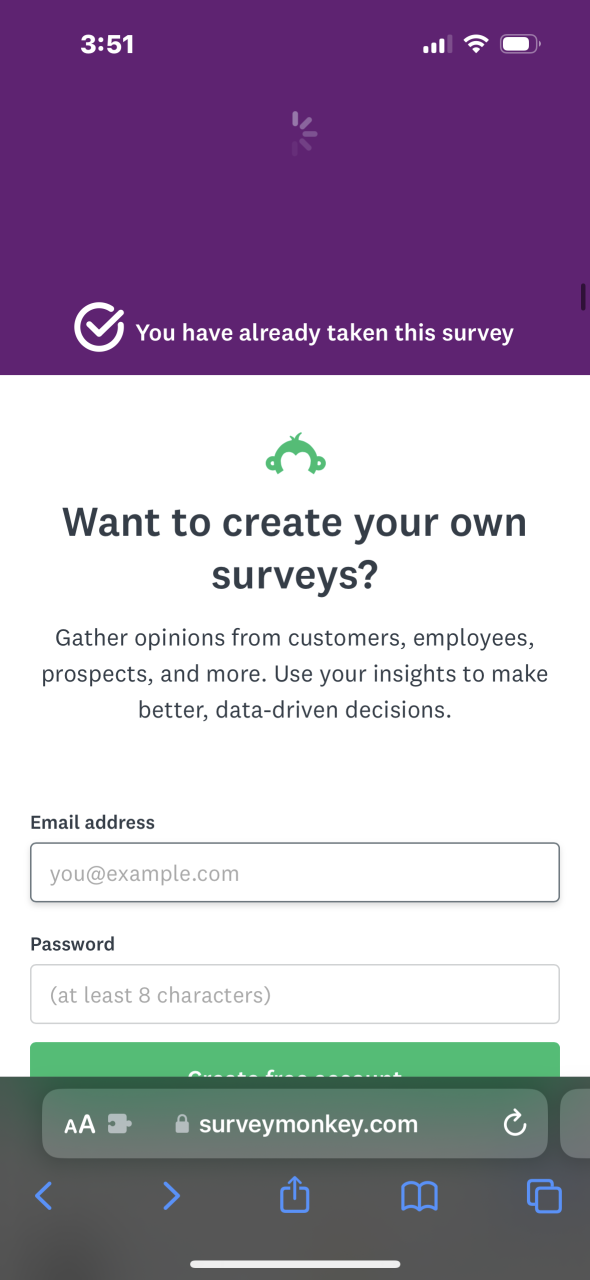590x1280 pixels.
Task: Tap the SurveyMonkey green logo
Action: coord(296,454)
